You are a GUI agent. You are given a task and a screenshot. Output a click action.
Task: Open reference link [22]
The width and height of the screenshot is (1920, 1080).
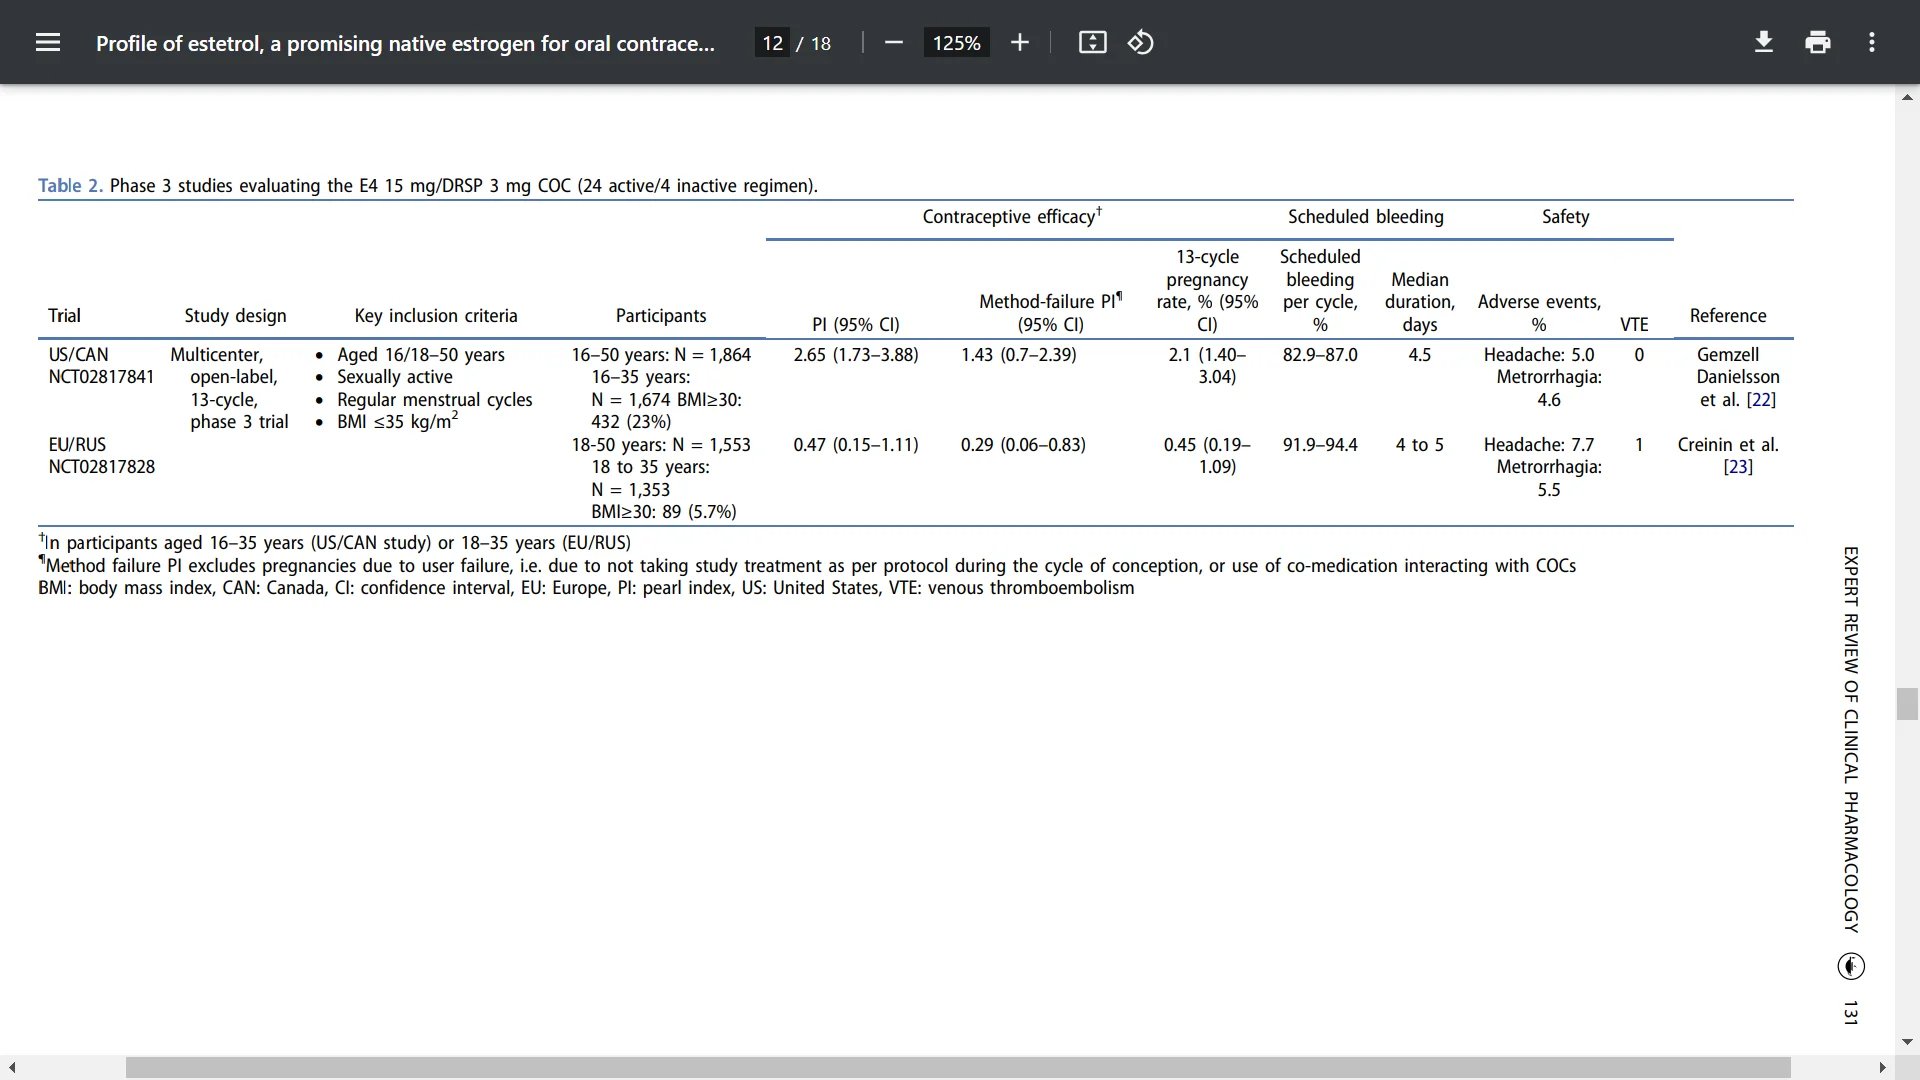1761,400
